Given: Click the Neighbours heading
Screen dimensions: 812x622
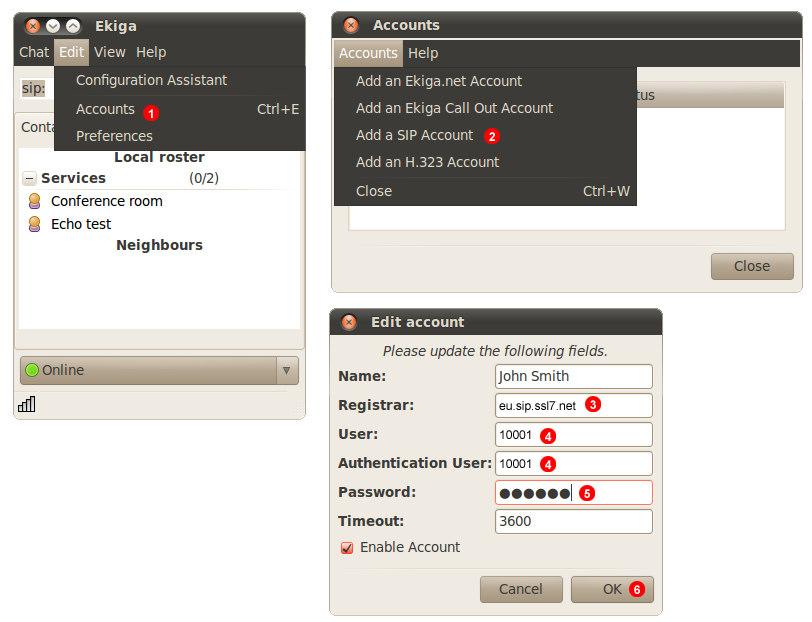Looking at the screenshot, I should [160, 245].
